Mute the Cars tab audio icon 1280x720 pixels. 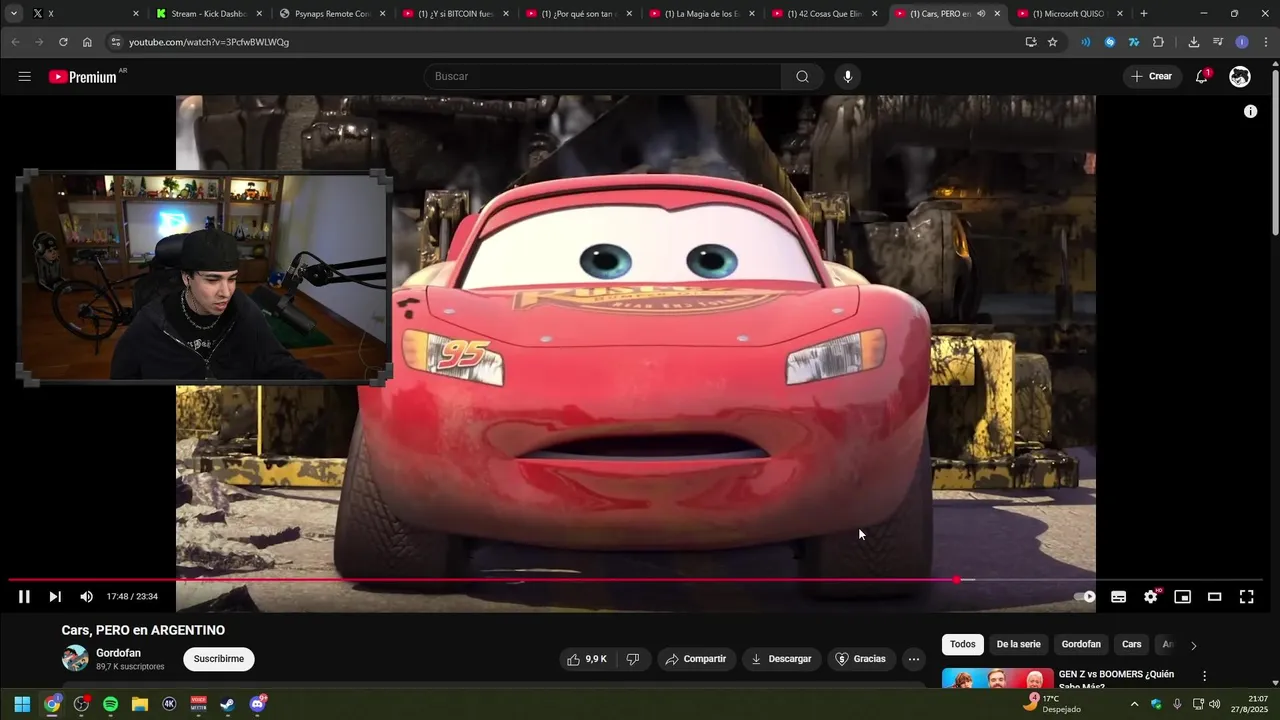tap(980, 13)
